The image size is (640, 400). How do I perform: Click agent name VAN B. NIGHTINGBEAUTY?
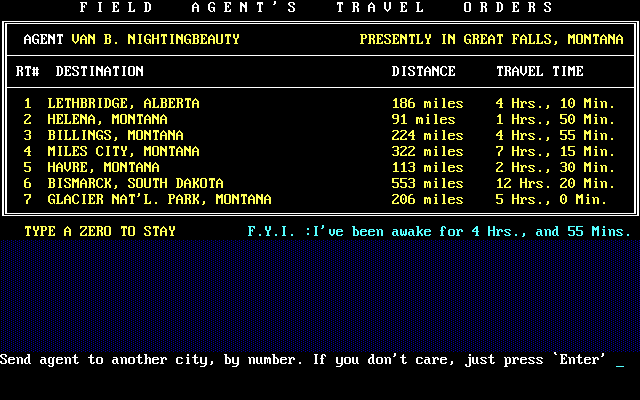[x=156, y=39]
